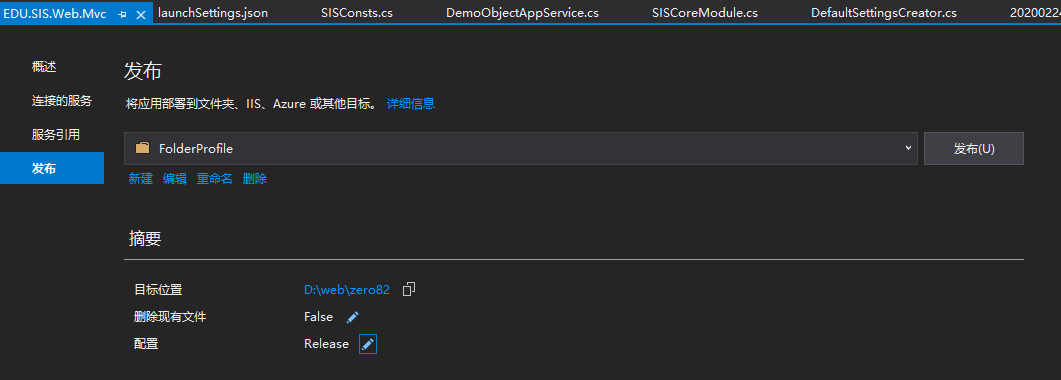This screenshot has width=1061, height=380.
Task: Switch to launchSettings.json tab
Action: click(x=212, y=13)
